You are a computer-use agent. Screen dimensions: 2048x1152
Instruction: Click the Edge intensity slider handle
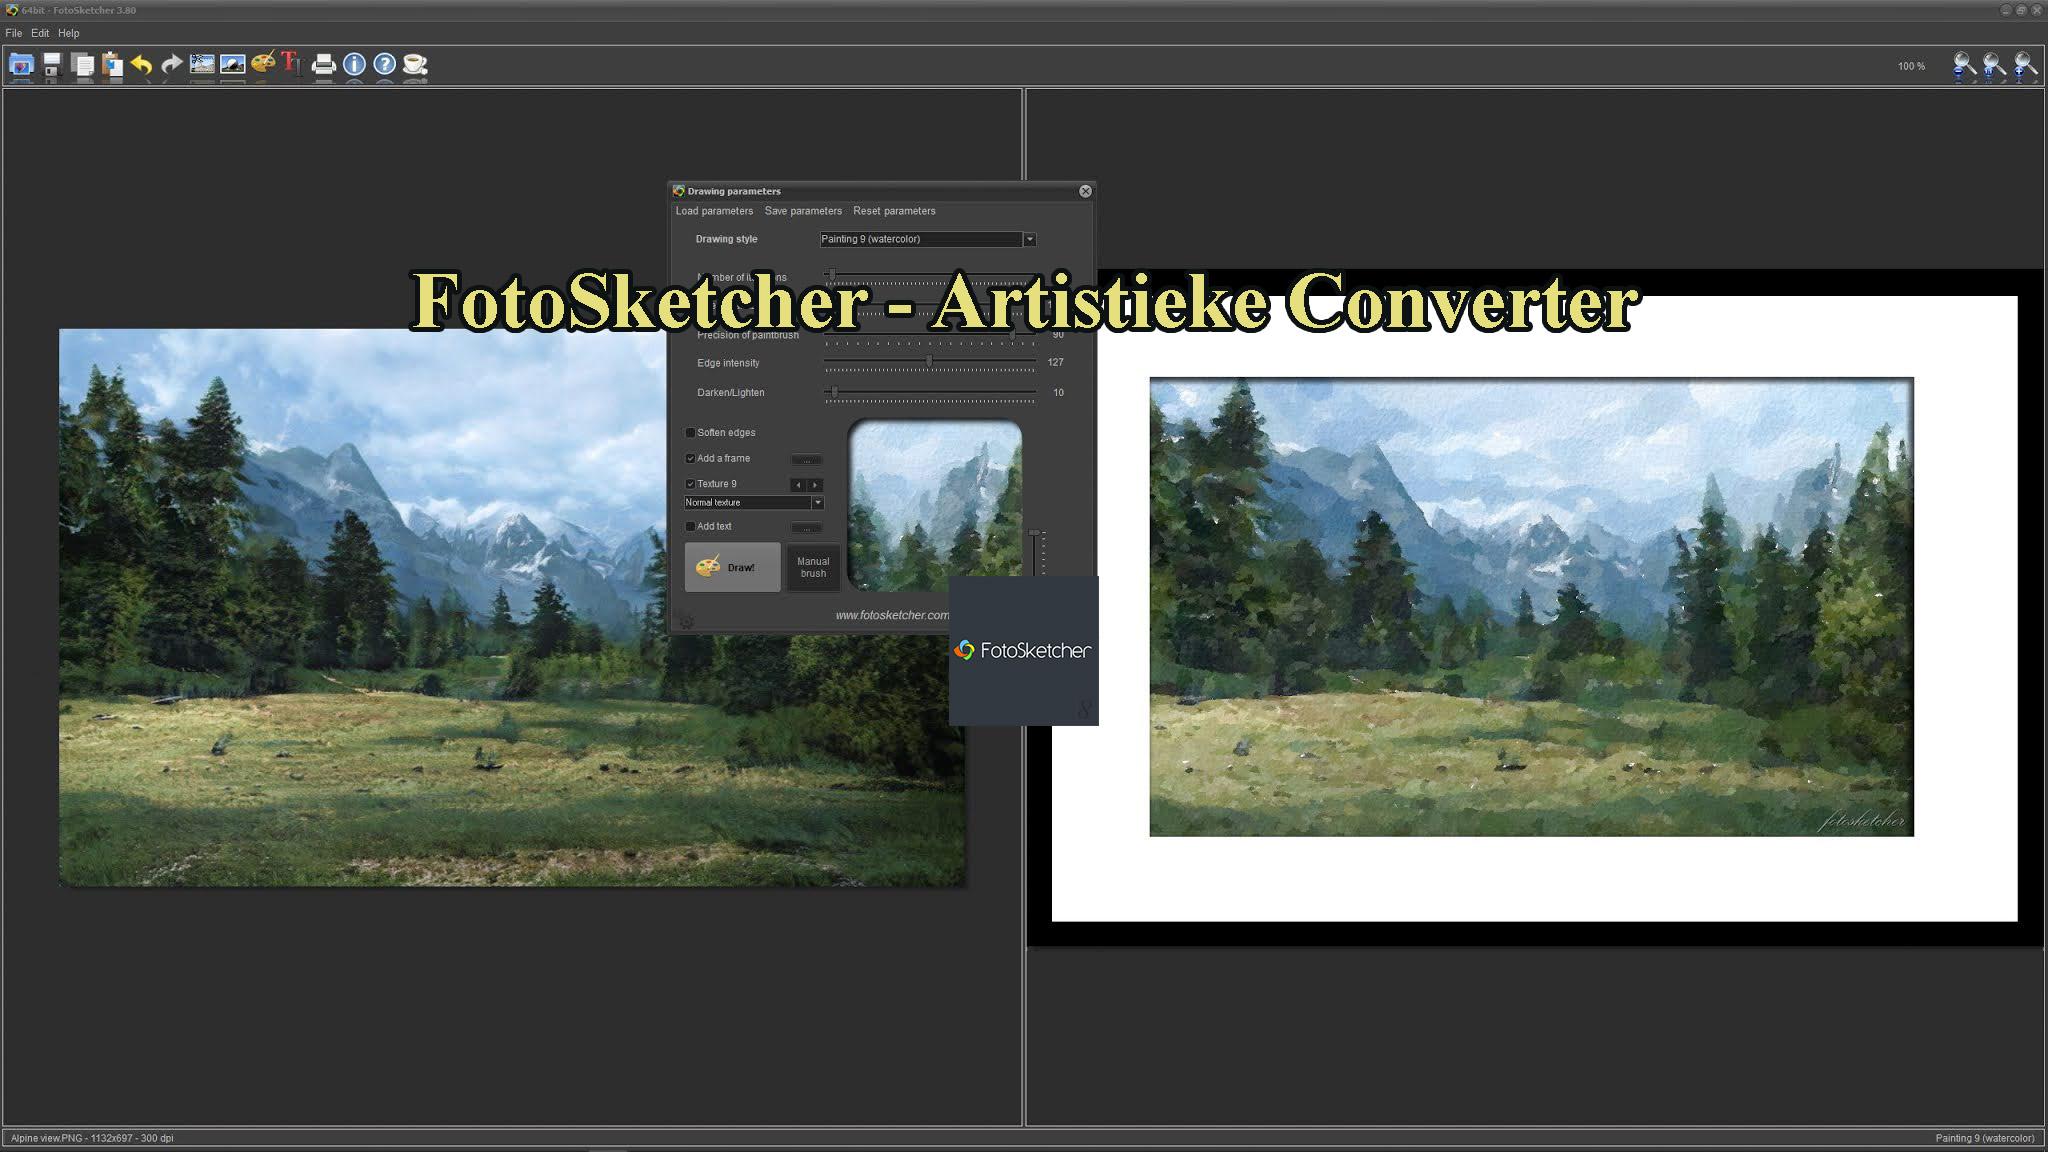click(x=929, y=361)
